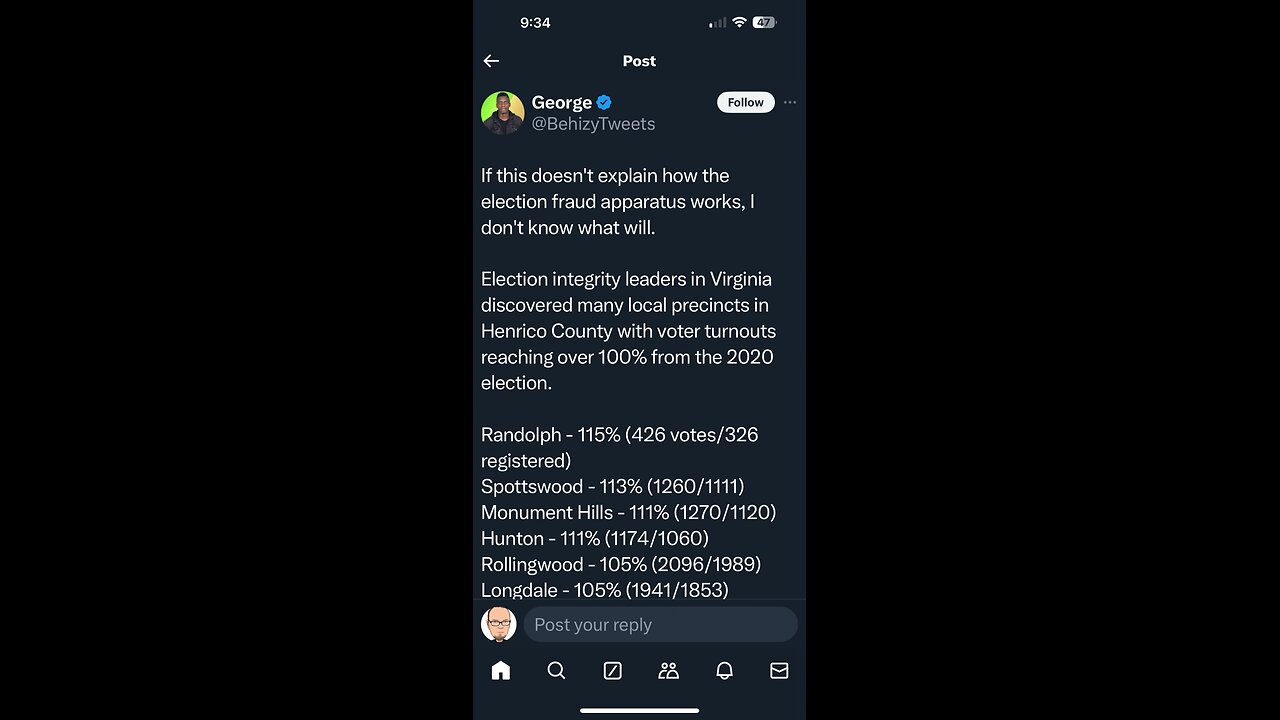Image resolution: width=1280 pixels, height=720 pixels.
Task: Open George's profile picture
Action: tap(502, 113)
